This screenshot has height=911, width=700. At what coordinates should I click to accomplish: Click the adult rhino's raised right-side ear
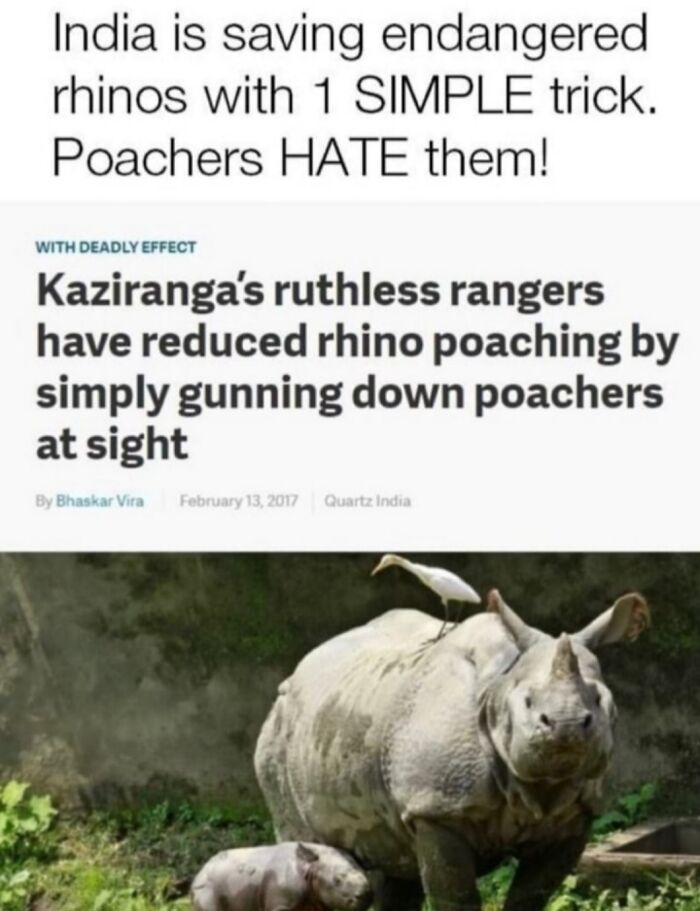[x=615, y=621]
